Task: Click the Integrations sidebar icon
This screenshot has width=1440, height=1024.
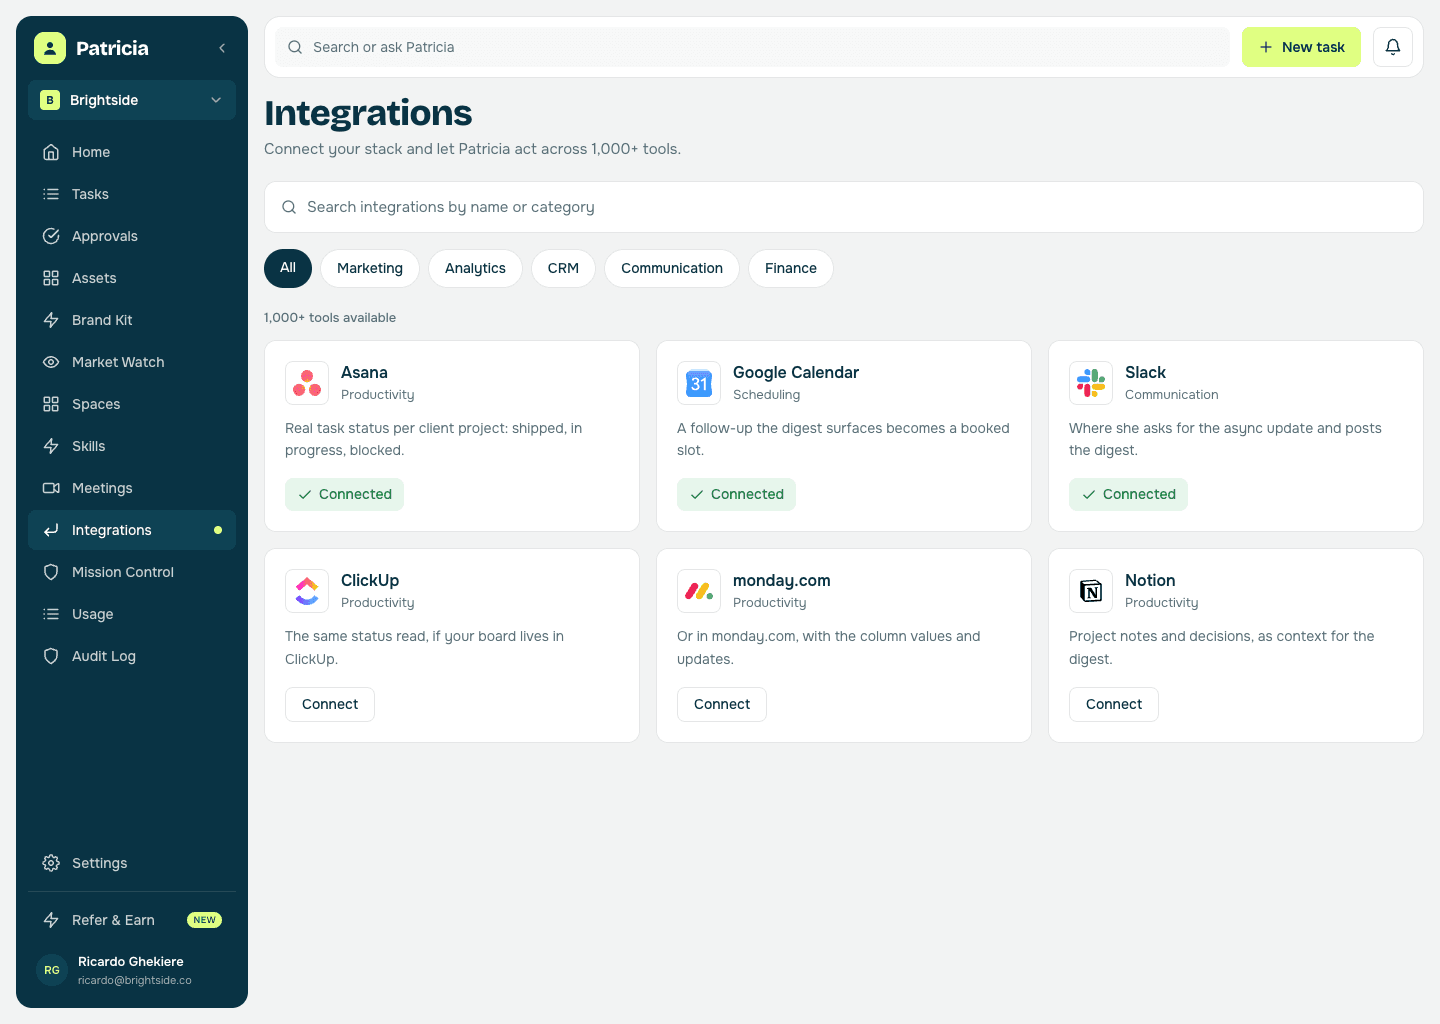Action: coord(51,530)
